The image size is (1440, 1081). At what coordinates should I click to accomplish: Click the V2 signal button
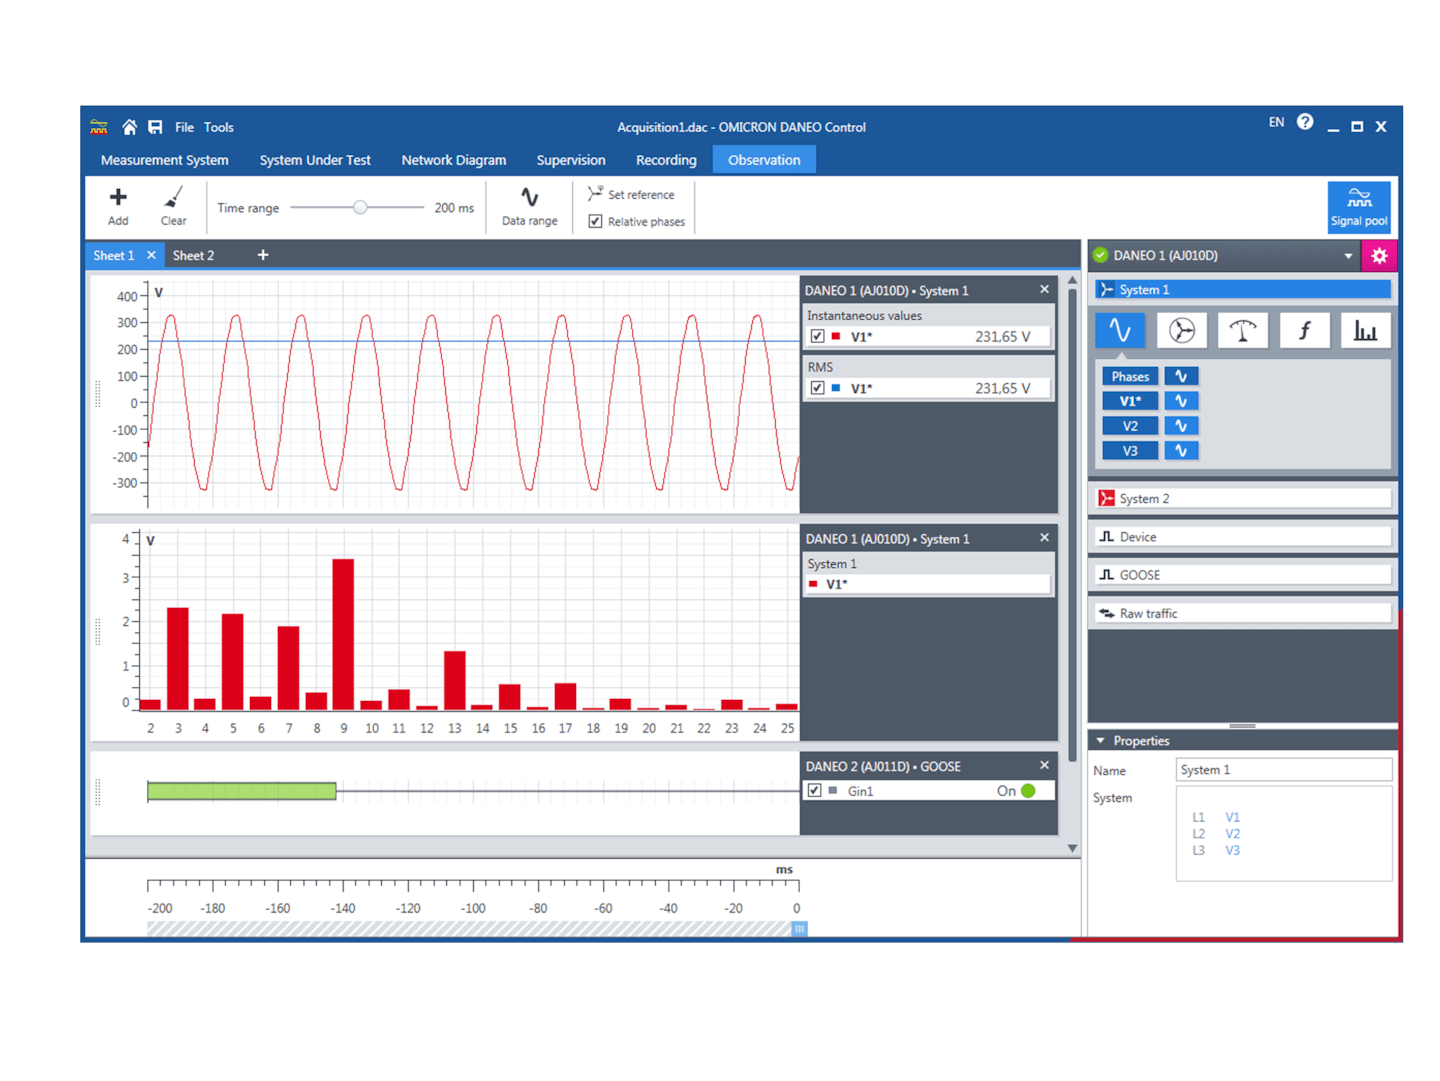pos(1130,426)
